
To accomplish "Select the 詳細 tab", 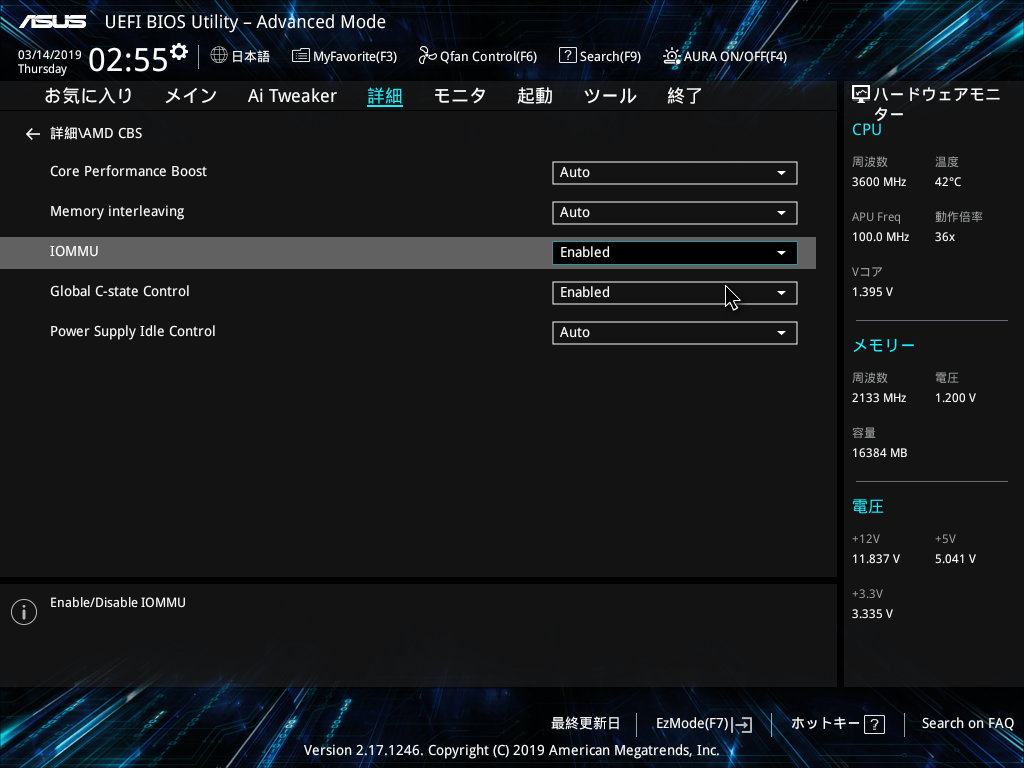I will click(x=385, y=96).
